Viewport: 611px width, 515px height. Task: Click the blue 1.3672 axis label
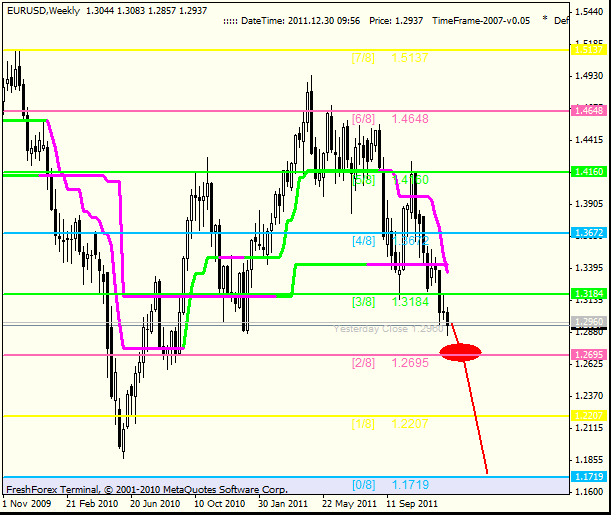pos(589,233)
